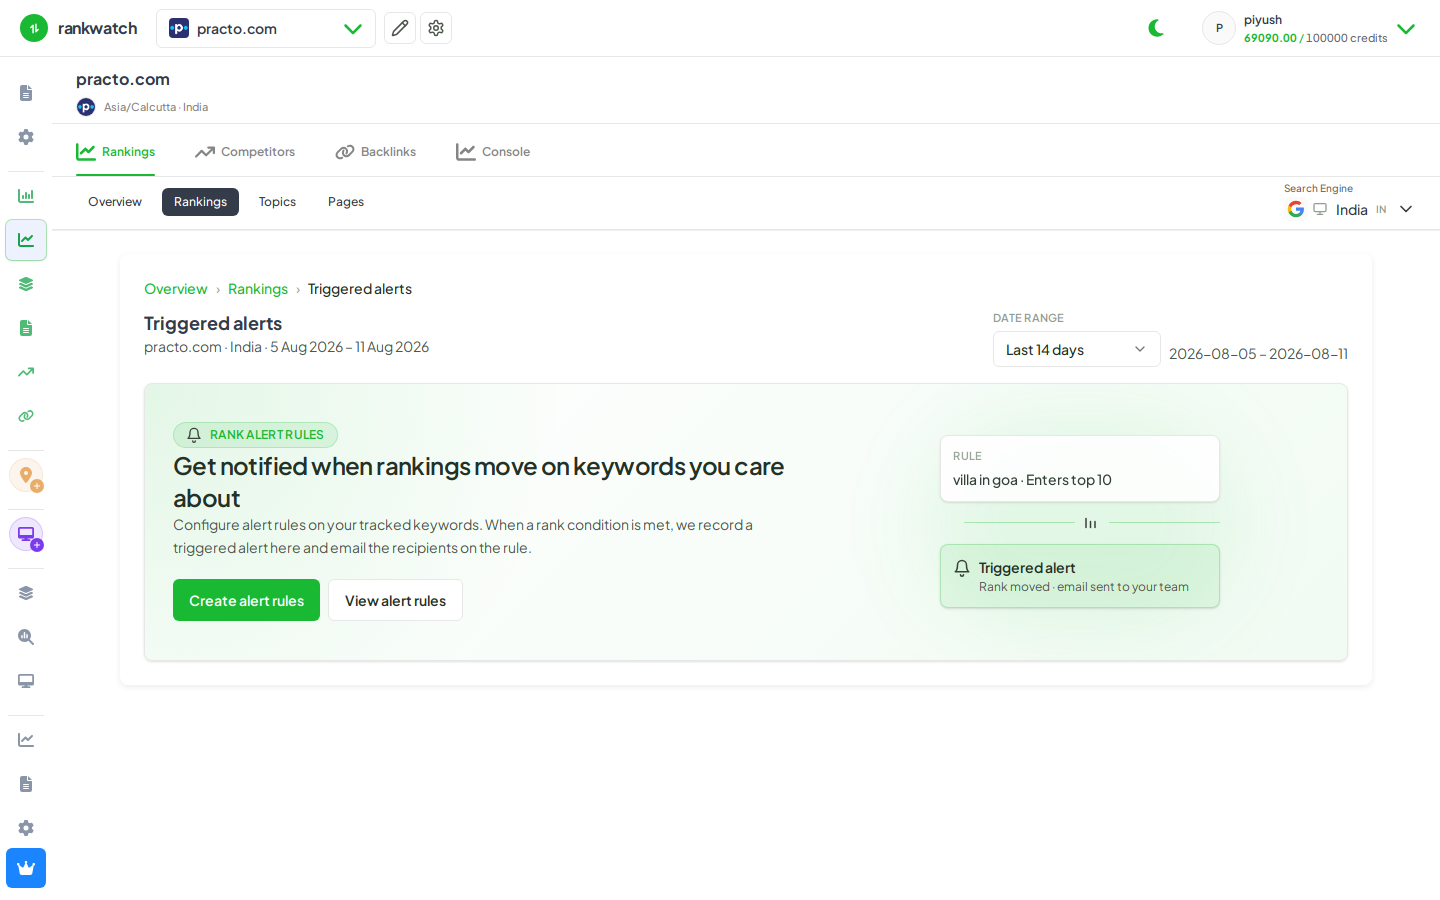
Task: Click the magnifier with chart sidebar icon
Action: pyautogui.click(x=26, y=637)
